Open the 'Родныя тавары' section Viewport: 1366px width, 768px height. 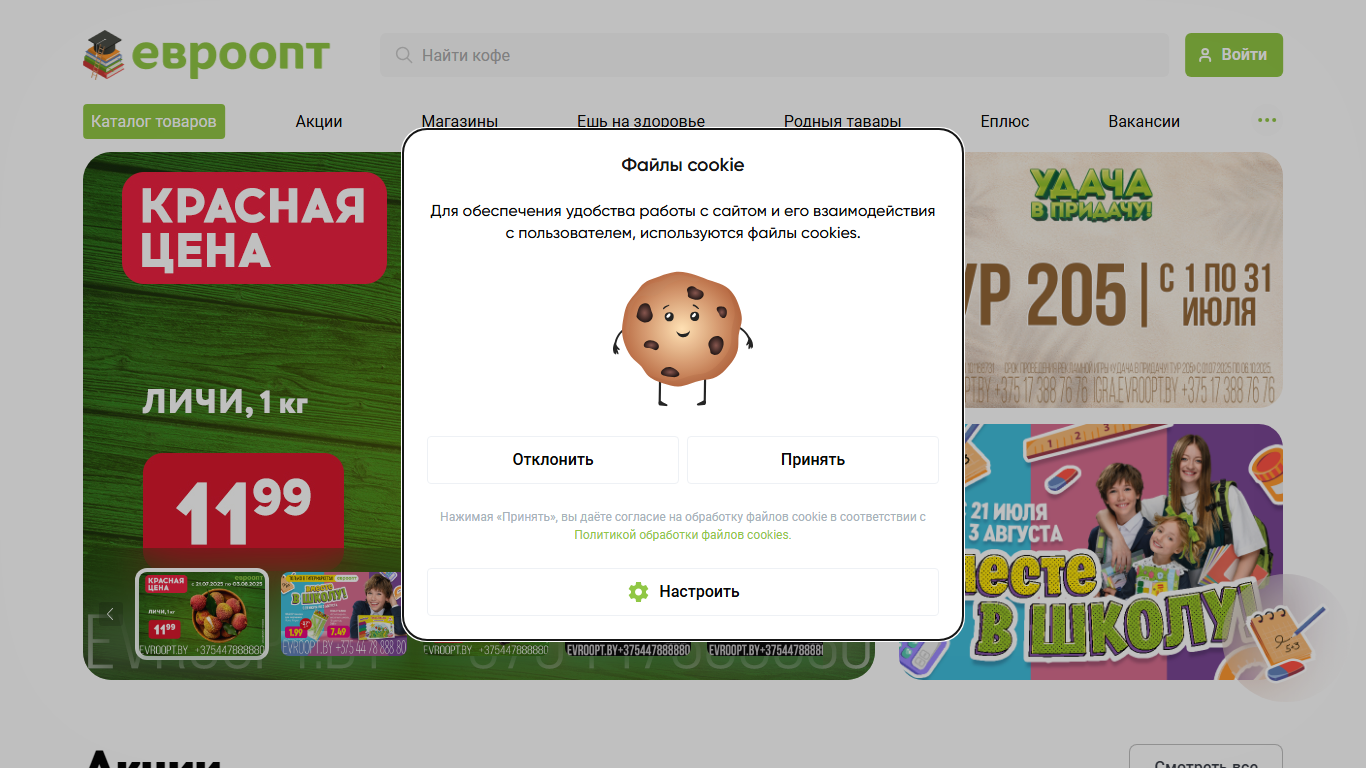click(843, 122)
